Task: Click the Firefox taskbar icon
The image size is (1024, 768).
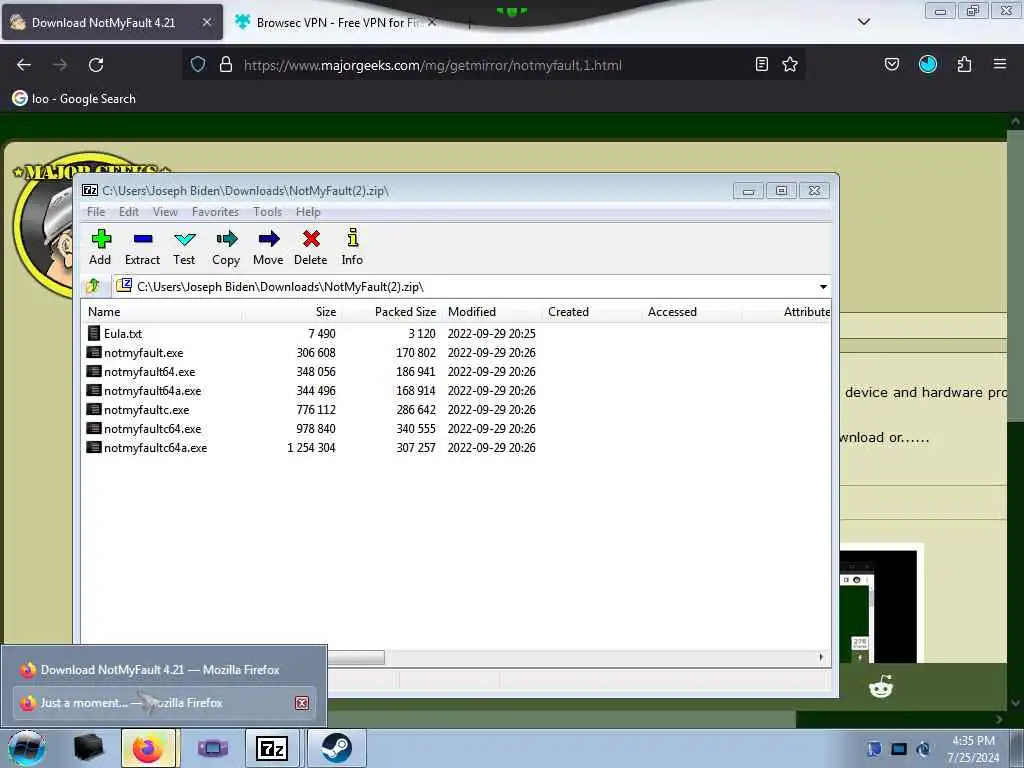Action: tap(149, 748)
